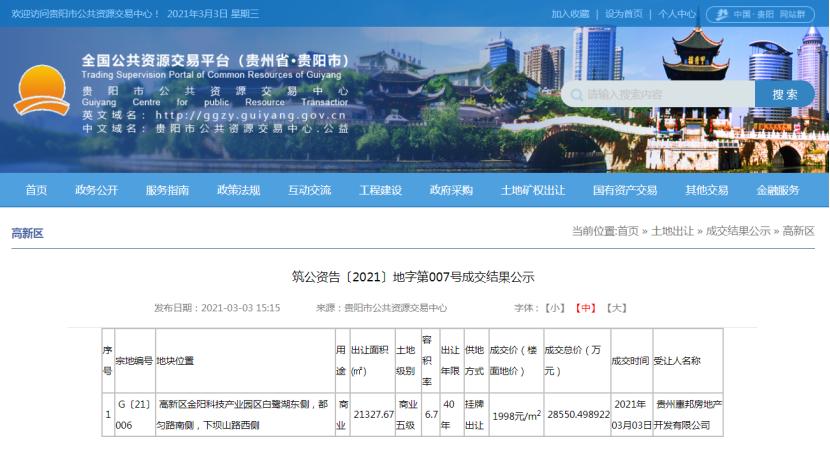Screen dimensions: 830x452
Task: Click the source text 贵阳市公共资源交易中心
Action: [395, 308]
